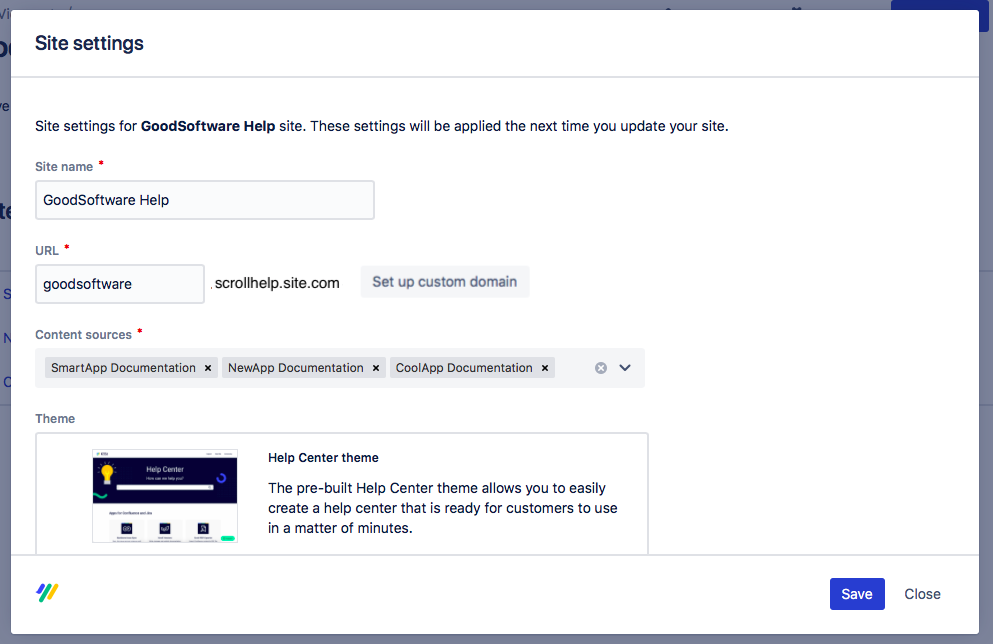Focus the URL subdomain input box
The width and height of the screenshot is (993, 644).
(119, 284)
